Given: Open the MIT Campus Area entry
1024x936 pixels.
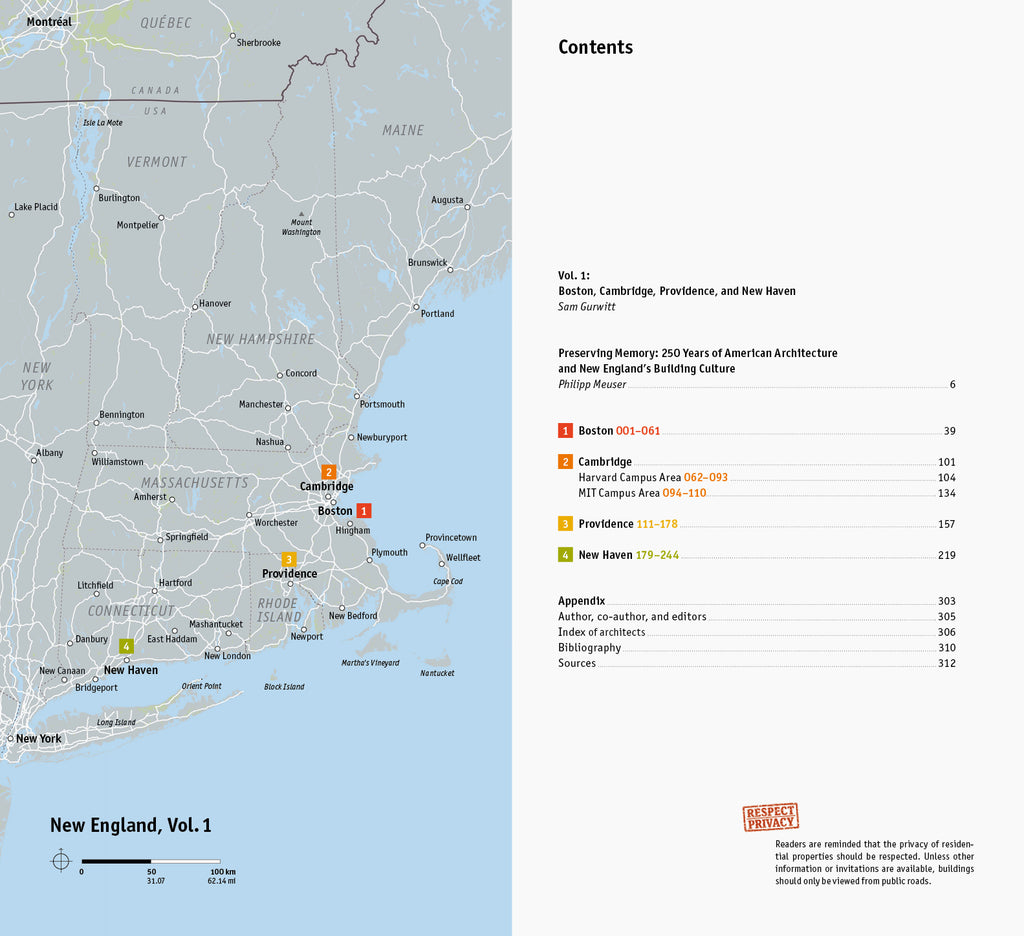Looking at the screenshot, I should pos(642,493).
